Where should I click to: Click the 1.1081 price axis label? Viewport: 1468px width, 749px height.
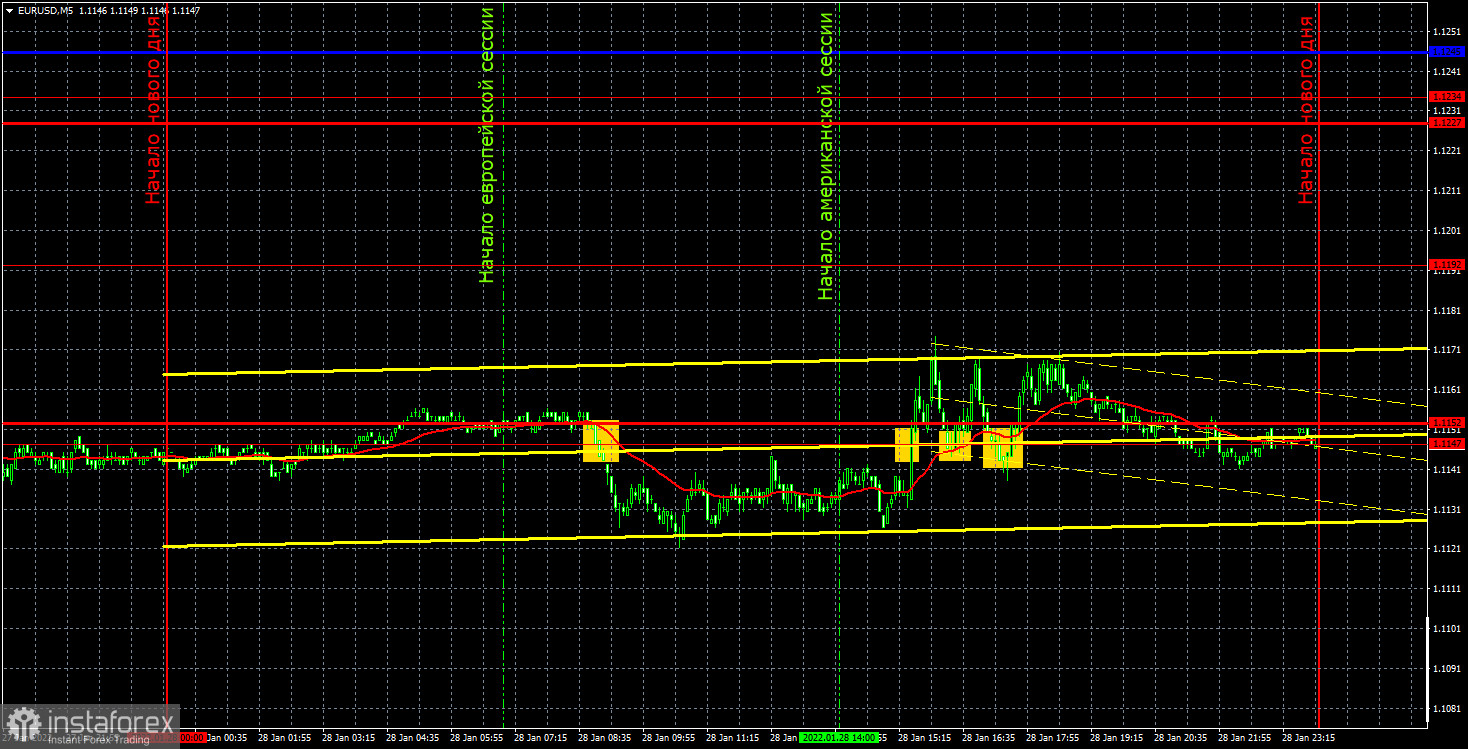coord(1447,708)
